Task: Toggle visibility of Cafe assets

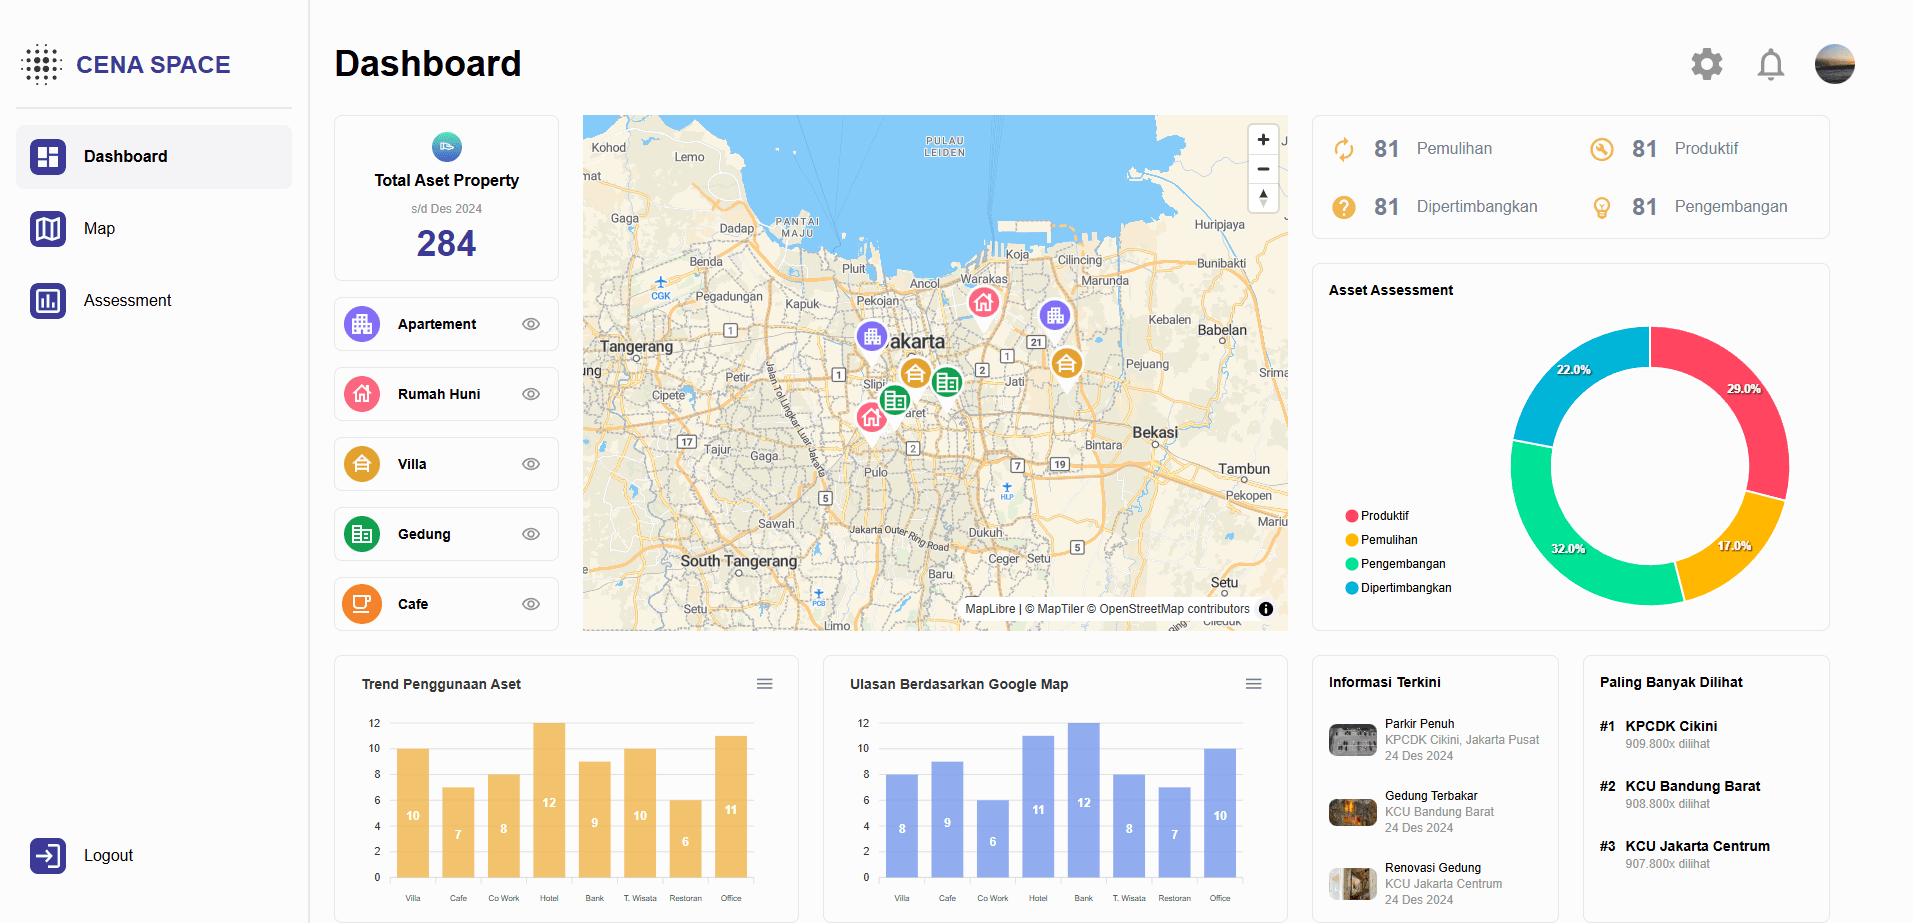Action: [x=531, y=604]
